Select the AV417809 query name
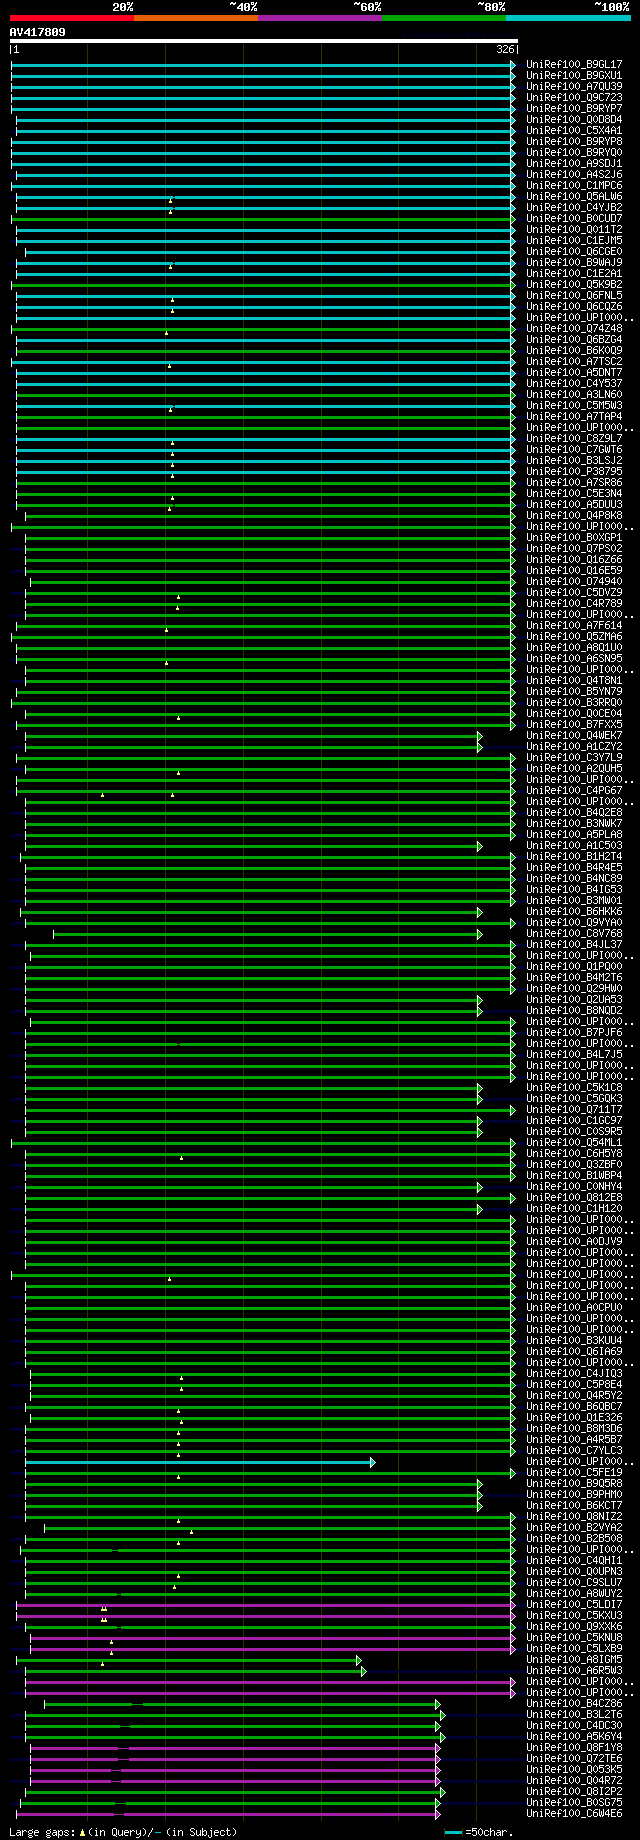640x1840 pixels. pyautogui.click(x=38, y=32)
